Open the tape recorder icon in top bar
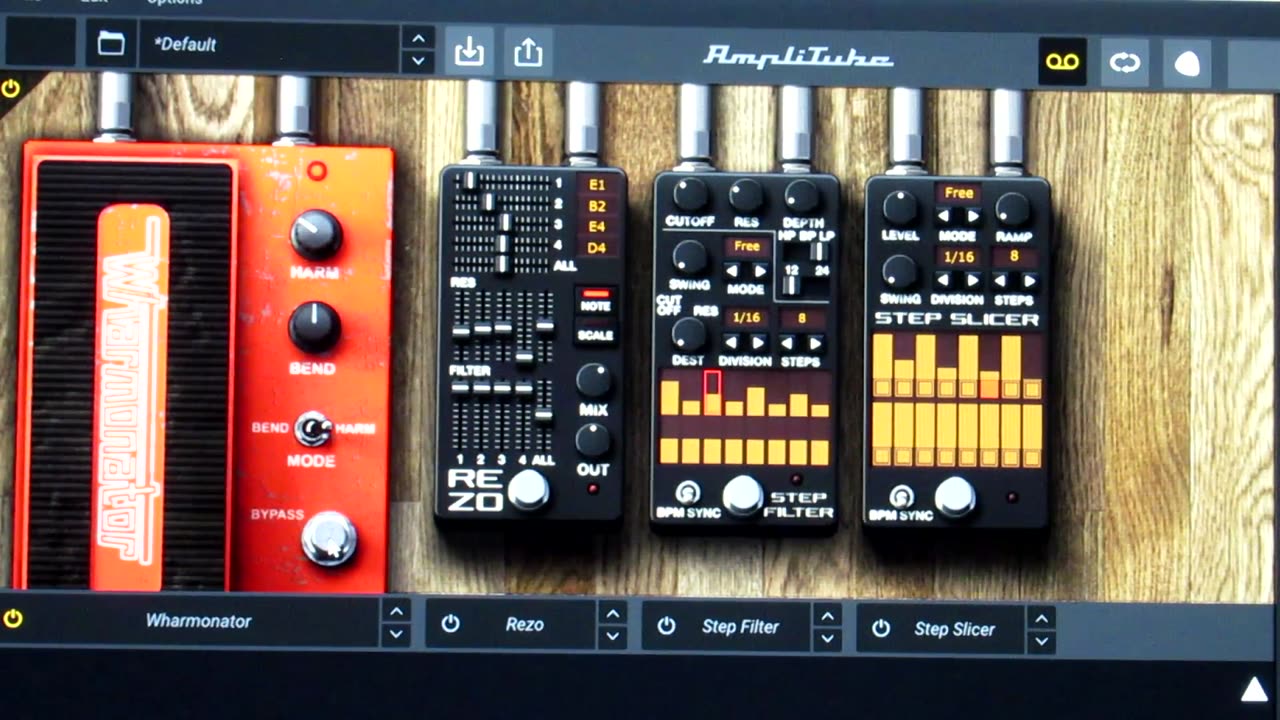Screen dimensions: 1280x720 coord(1062,62)
